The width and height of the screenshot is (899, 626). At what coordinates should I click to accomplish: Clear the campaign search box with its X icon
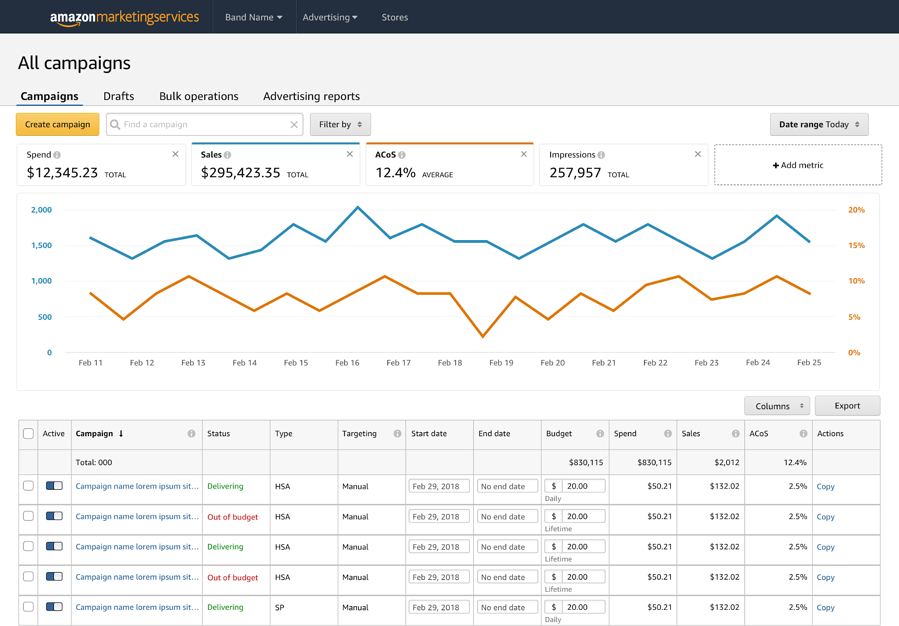(x=292, y=124)
